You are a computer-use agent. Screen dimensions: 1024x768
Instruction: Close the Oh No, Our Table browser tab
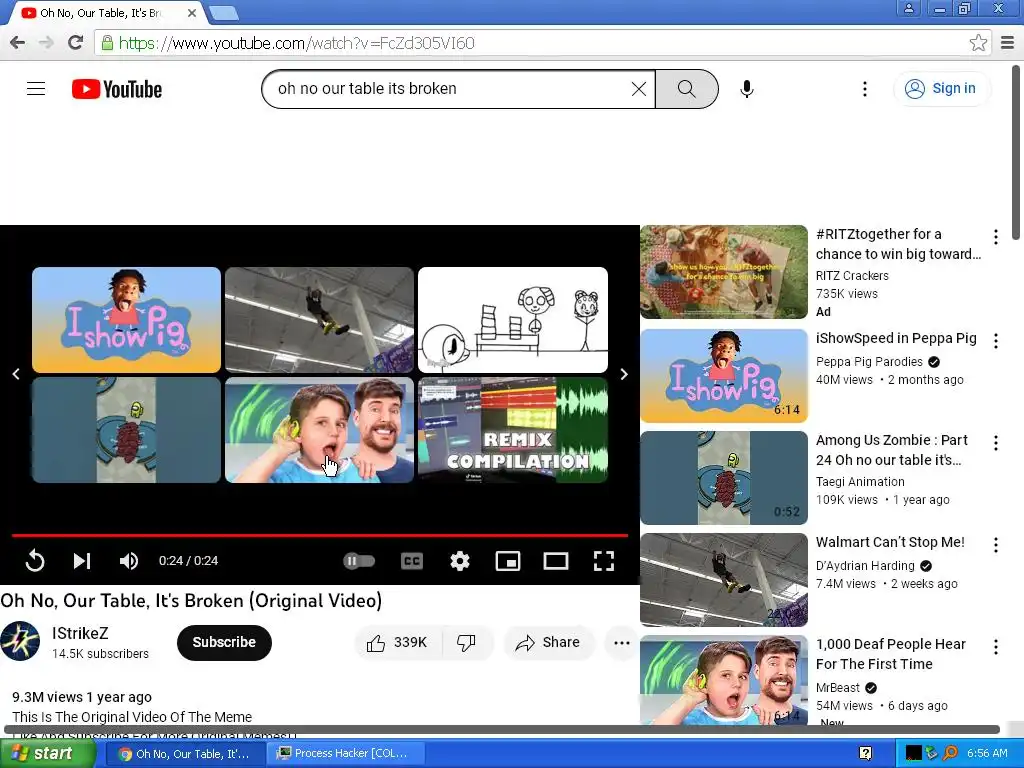pos(192,12)
